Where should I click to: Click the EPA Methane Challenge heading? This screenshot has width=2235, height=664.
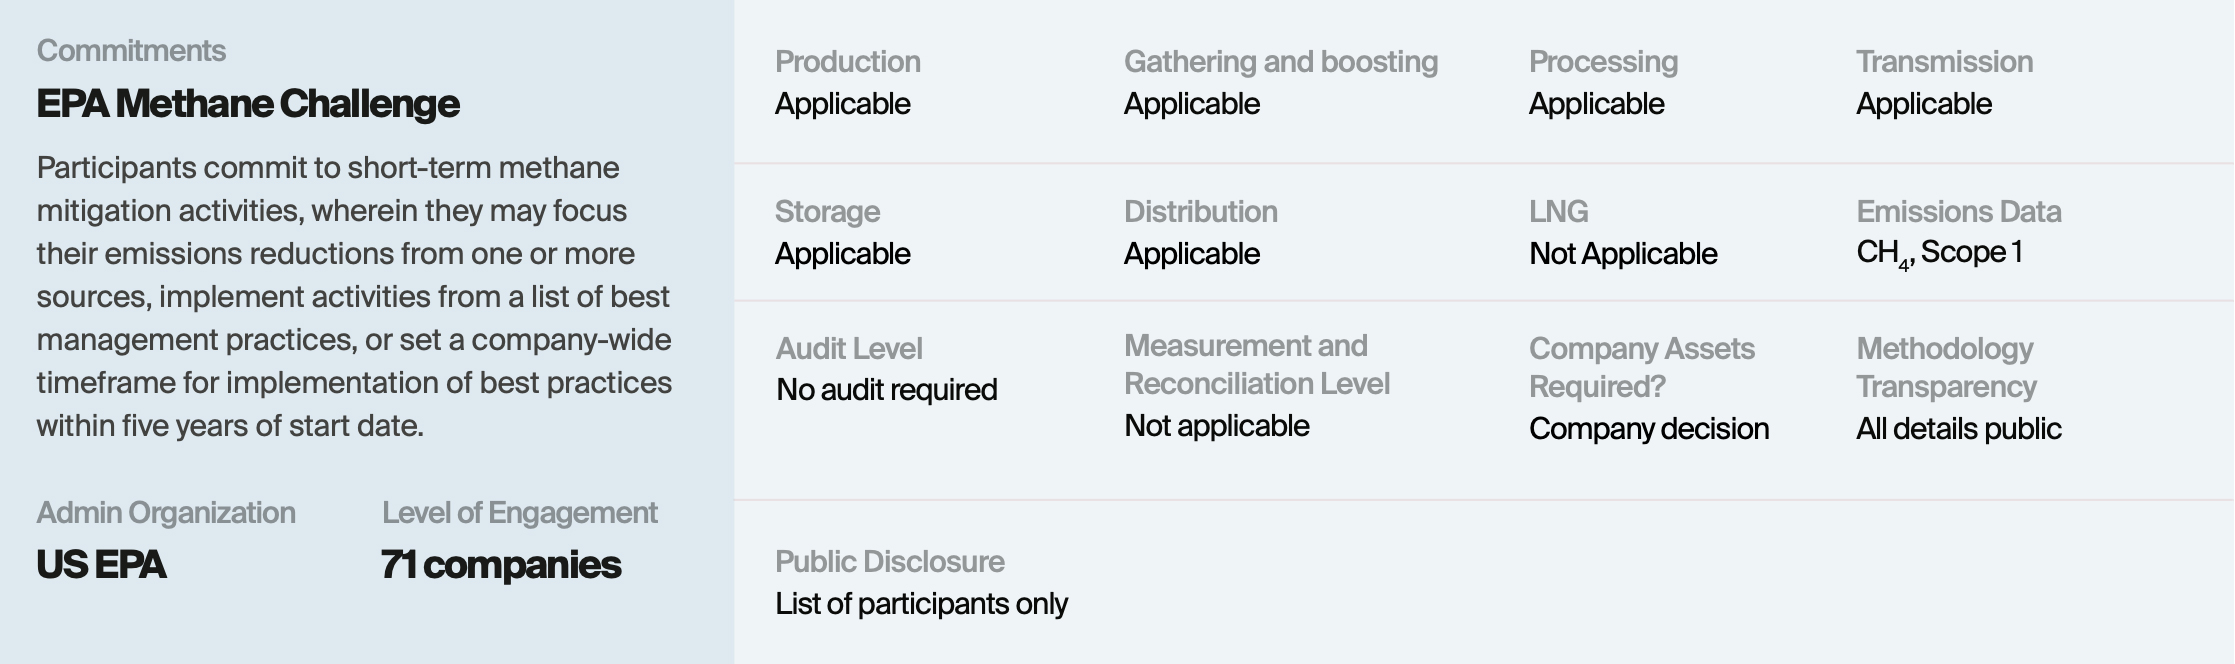pos(248,104)
